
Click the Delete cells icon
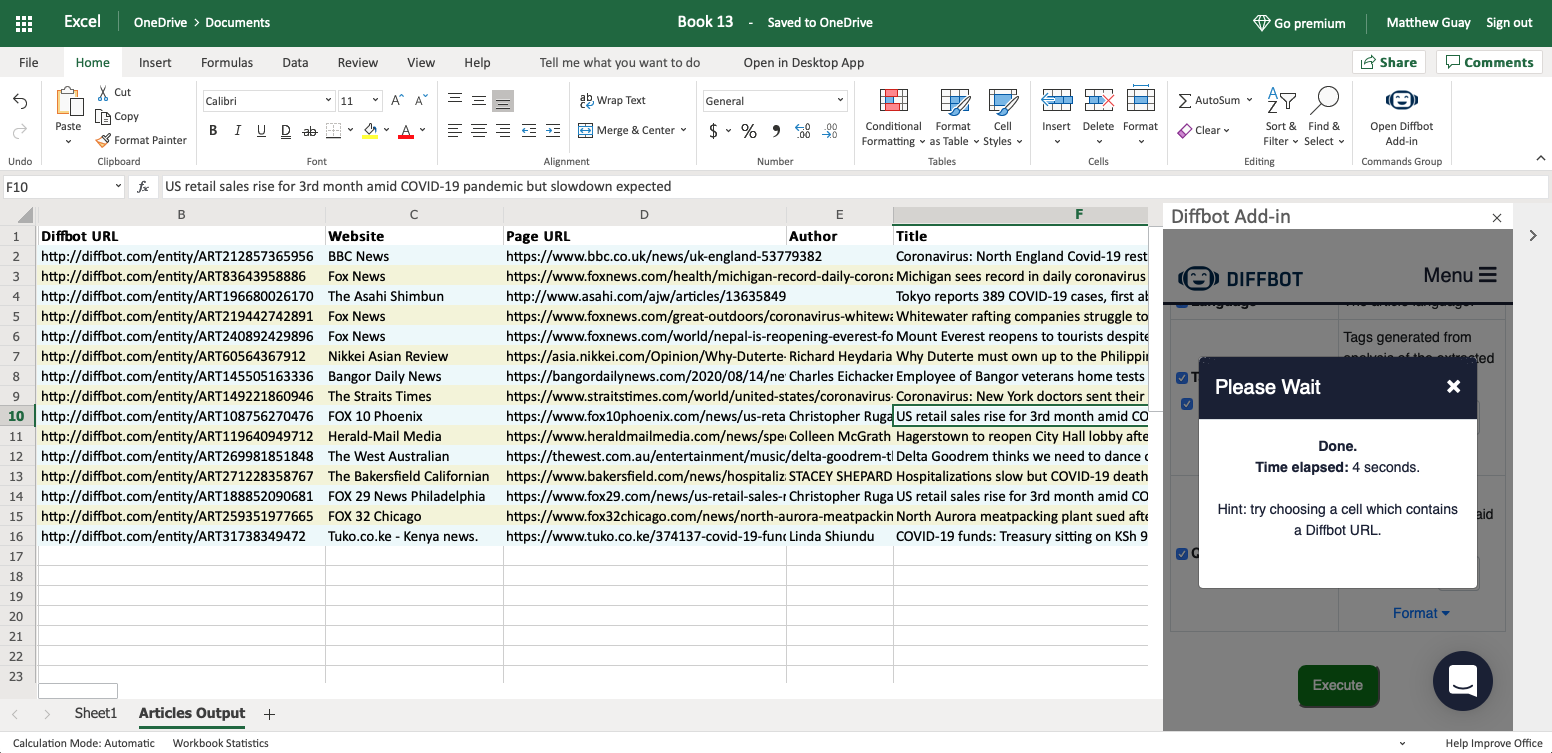[1098, 102]
